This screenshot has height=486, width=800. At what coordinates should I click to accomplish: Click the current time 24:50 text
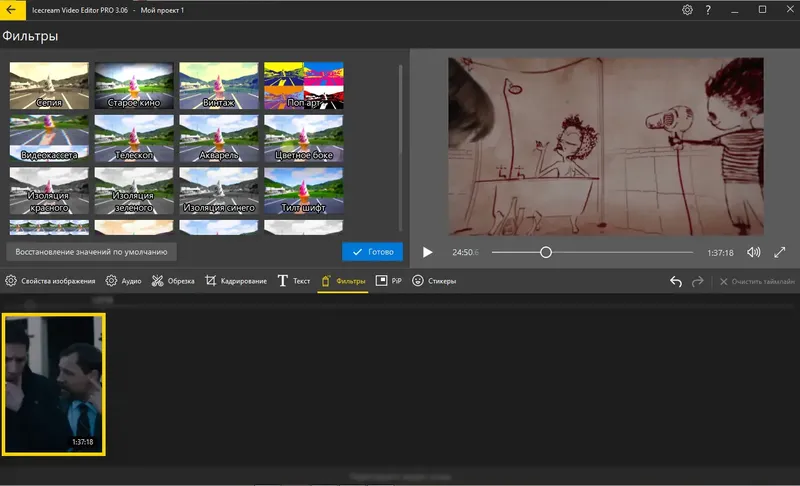[x=465, y=252]
